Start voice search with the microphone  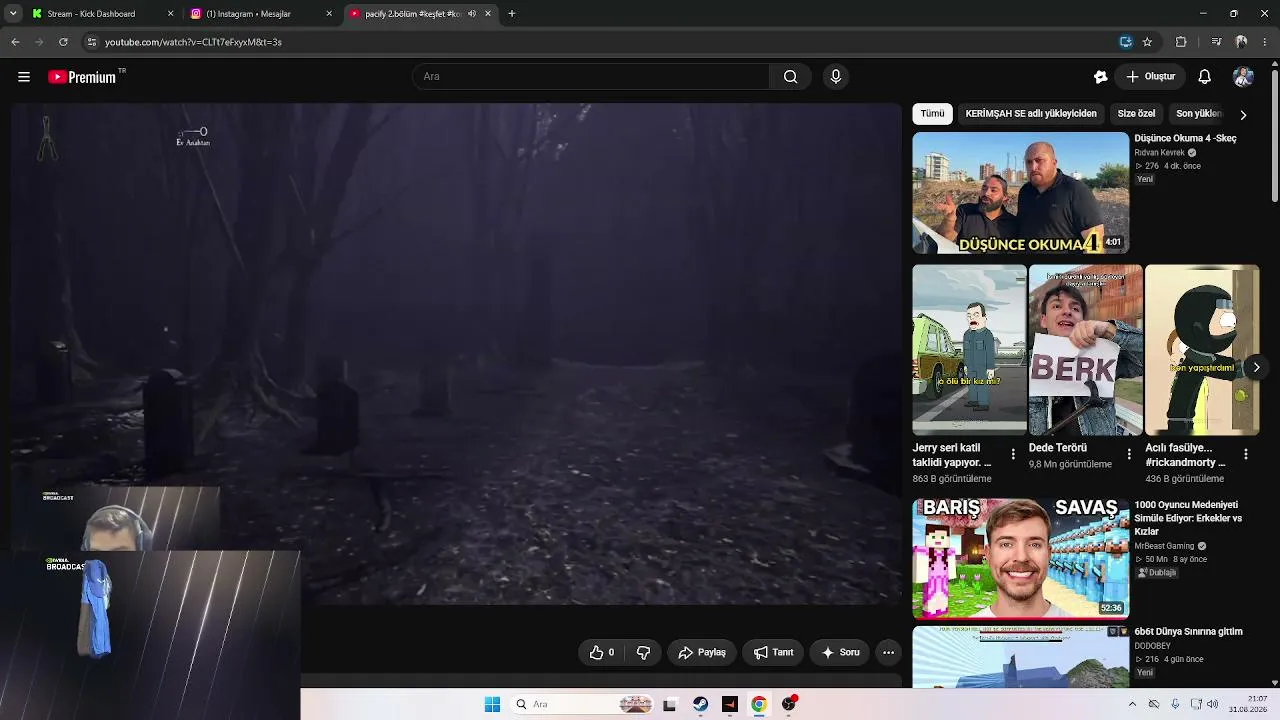(x=836, y=77)
